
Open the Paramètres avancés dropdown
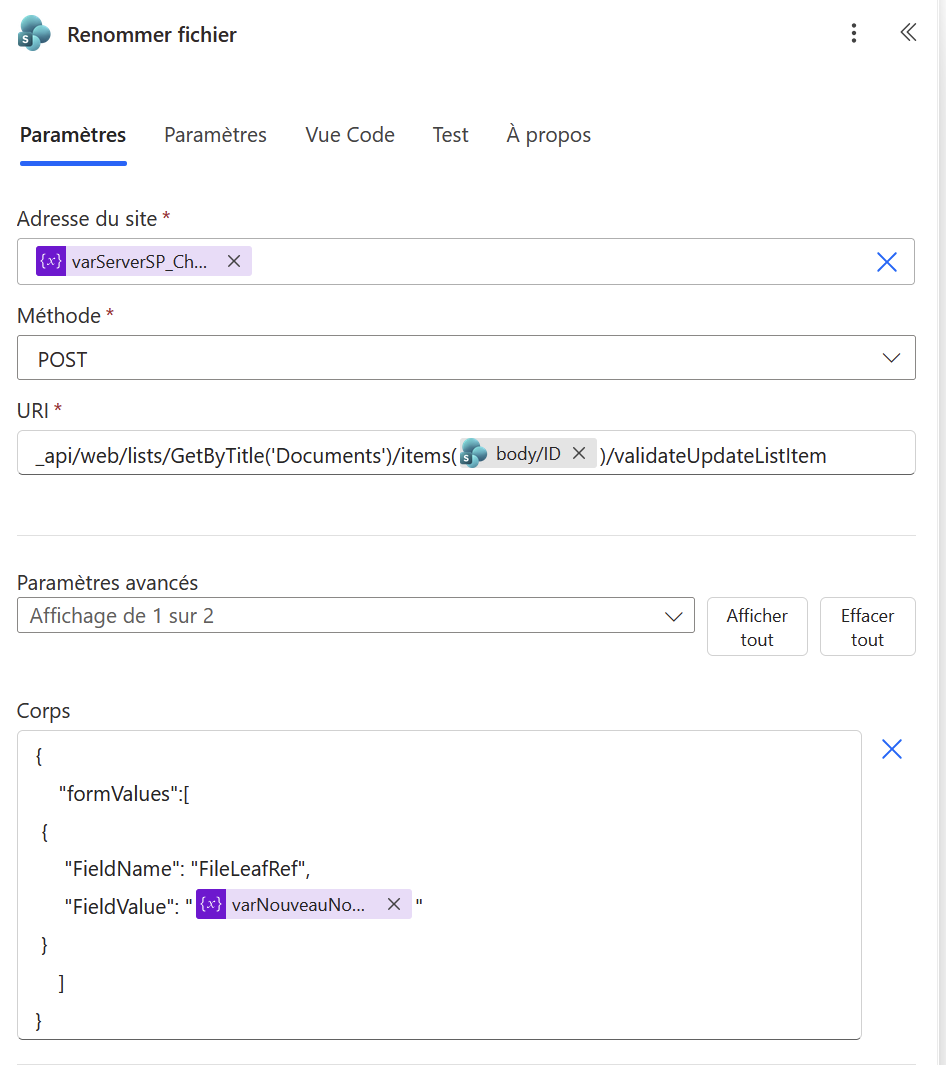click(x=355, y=616)
